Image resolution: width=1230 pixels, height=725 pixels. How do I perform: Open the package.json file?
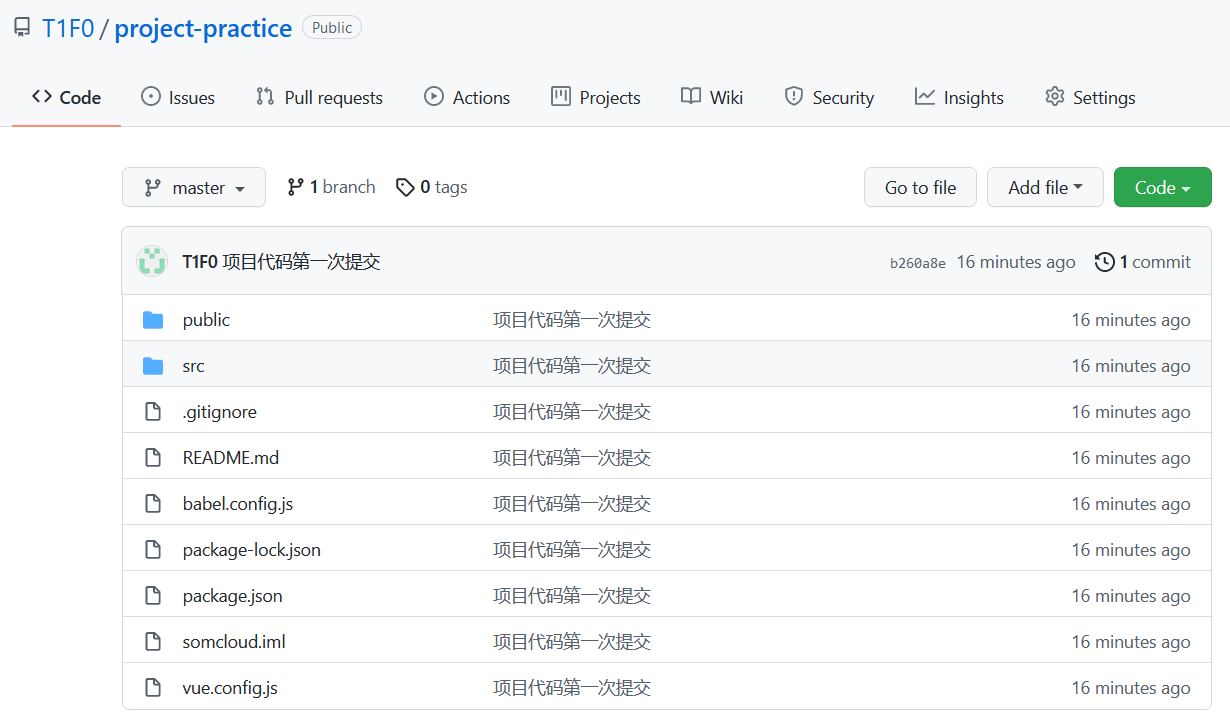click(232, 596)
